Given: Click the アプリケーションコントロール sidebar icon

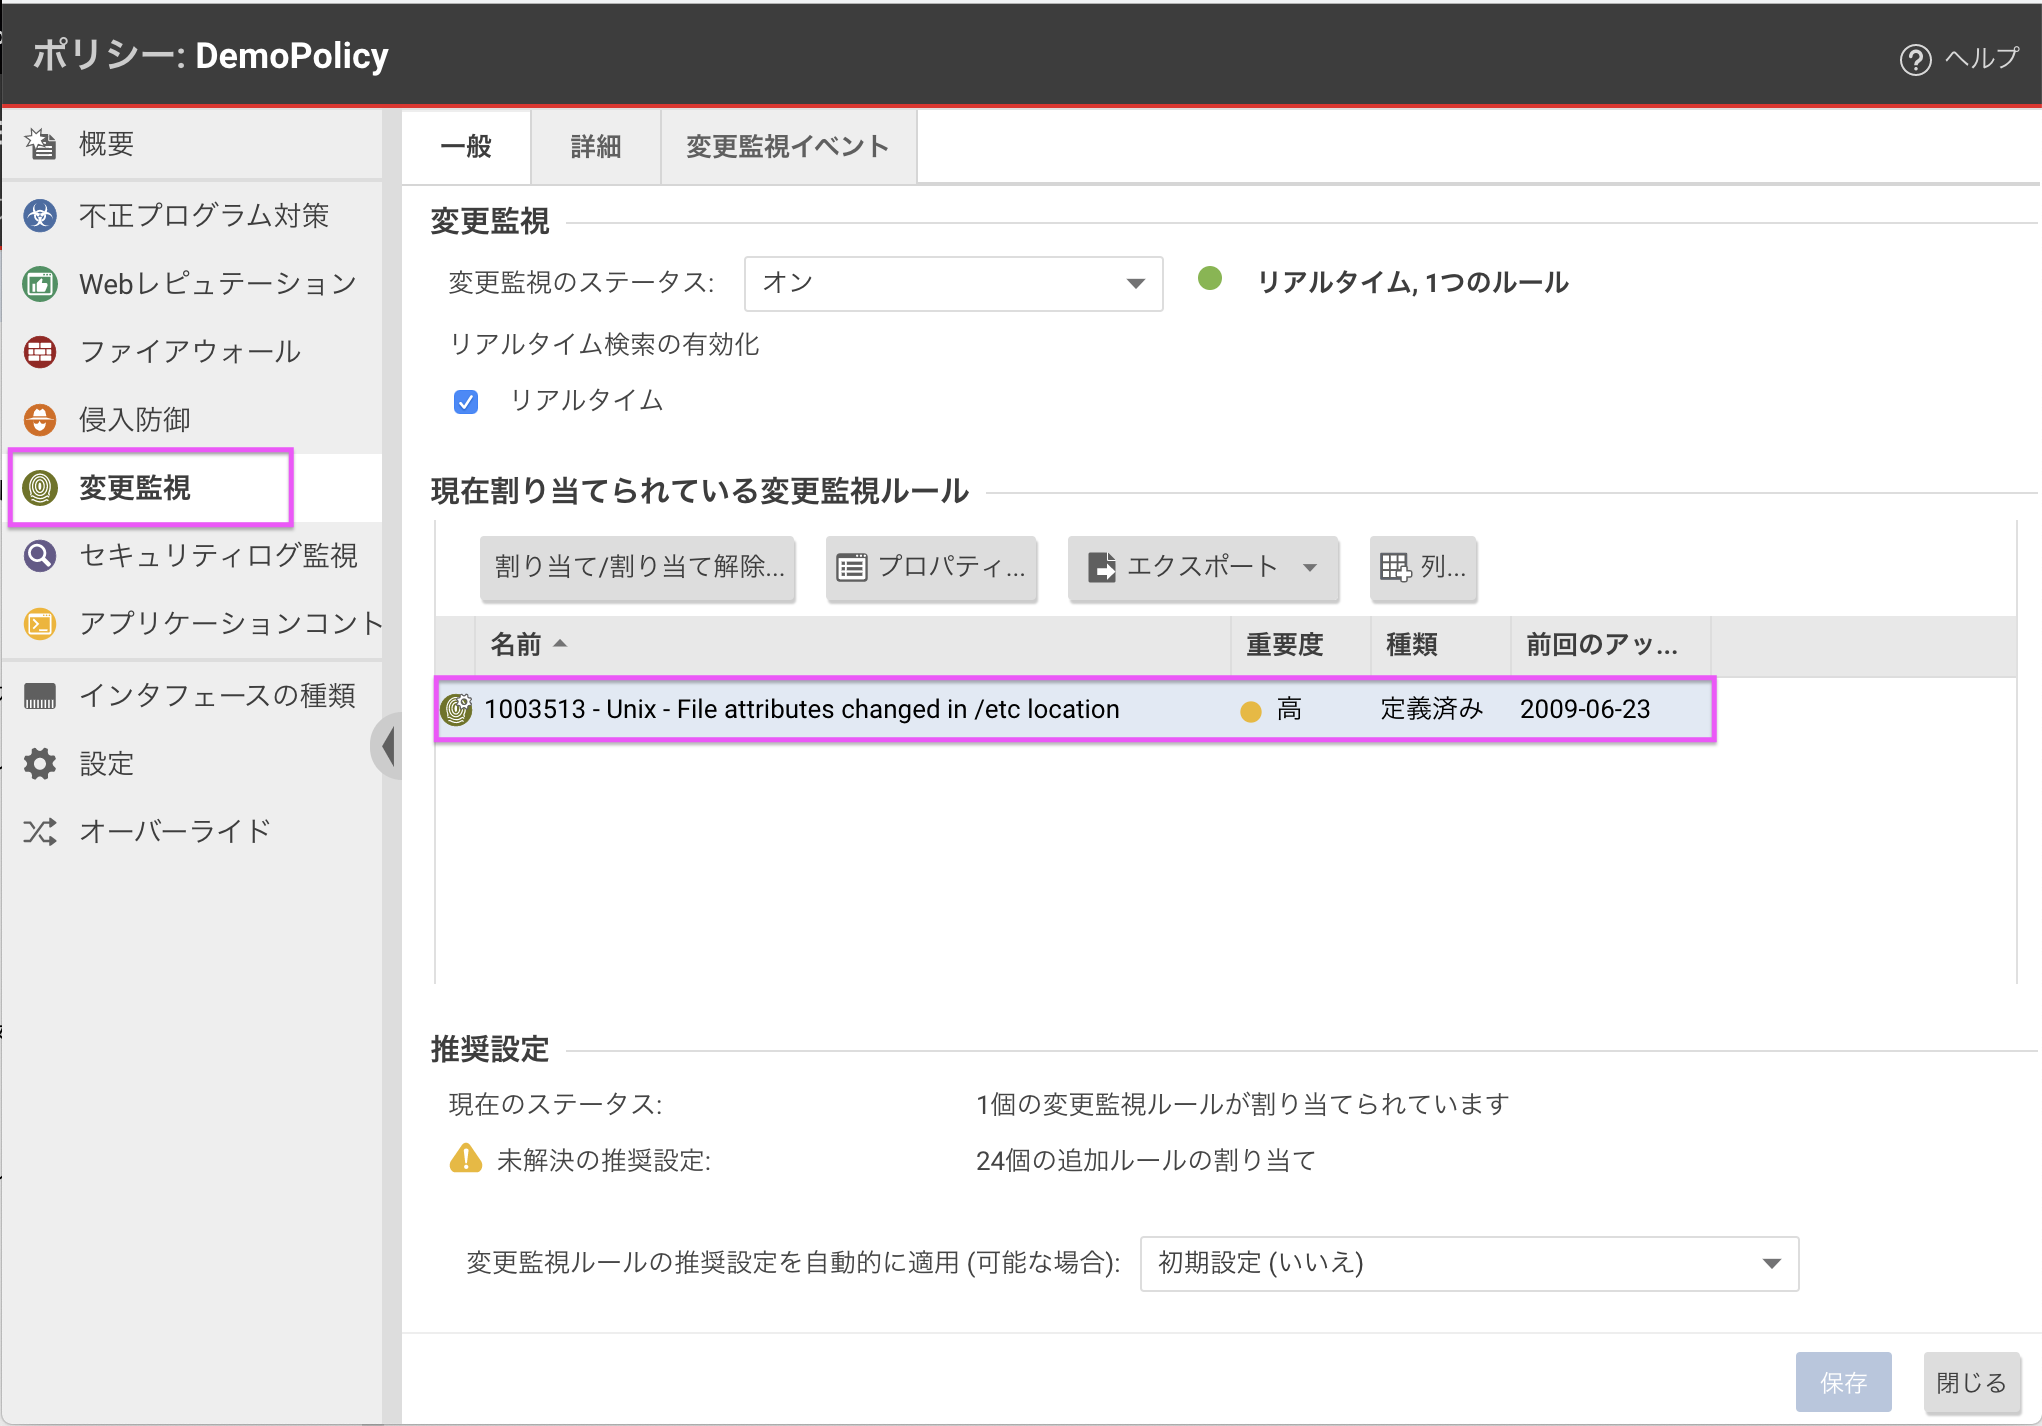Looking at the screenshot, I should point(39,624).
